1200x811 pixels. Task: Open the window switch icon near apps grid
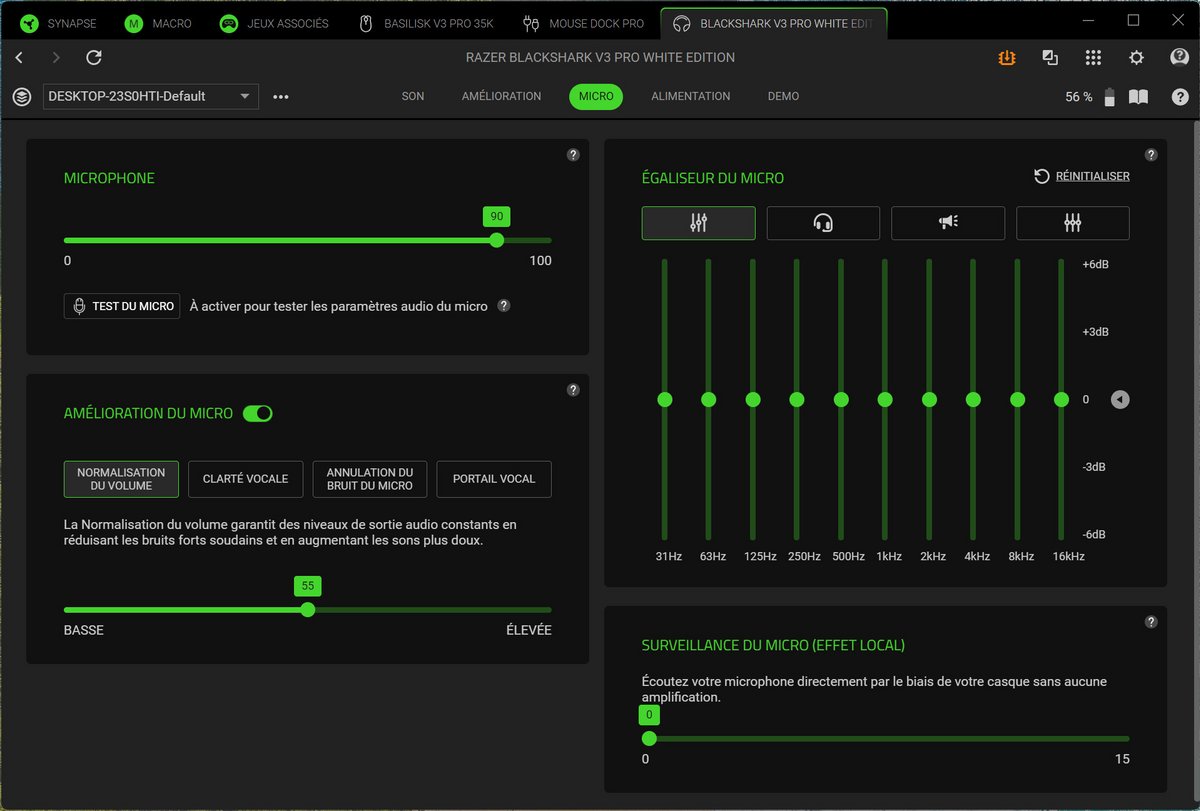tap(1050, 58)
